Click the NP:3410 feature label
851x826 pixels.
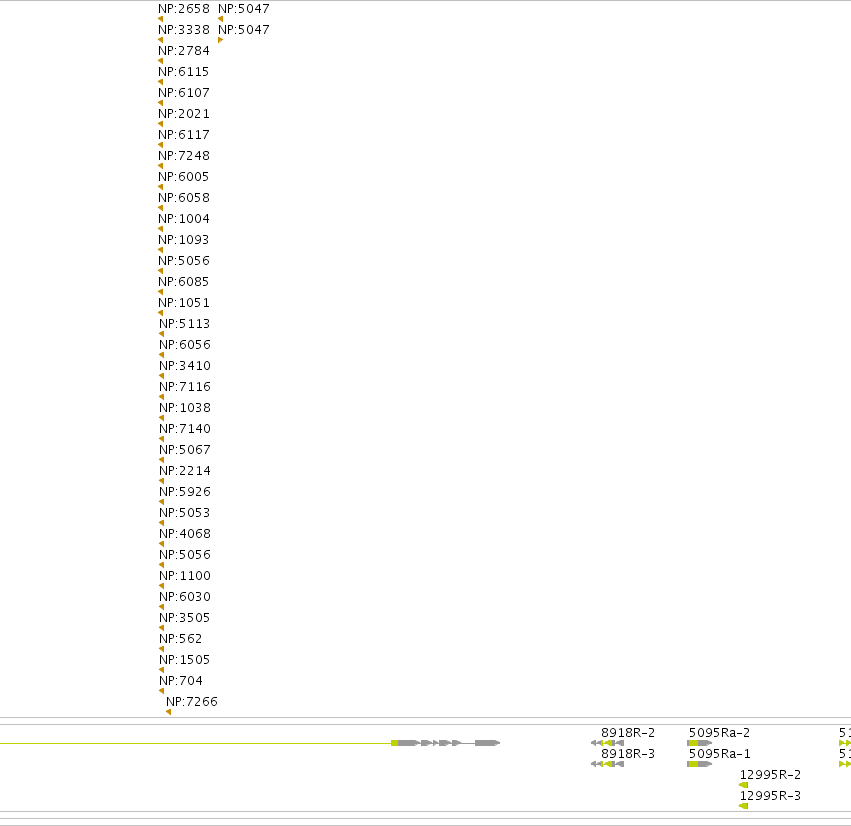pos(185,366)
